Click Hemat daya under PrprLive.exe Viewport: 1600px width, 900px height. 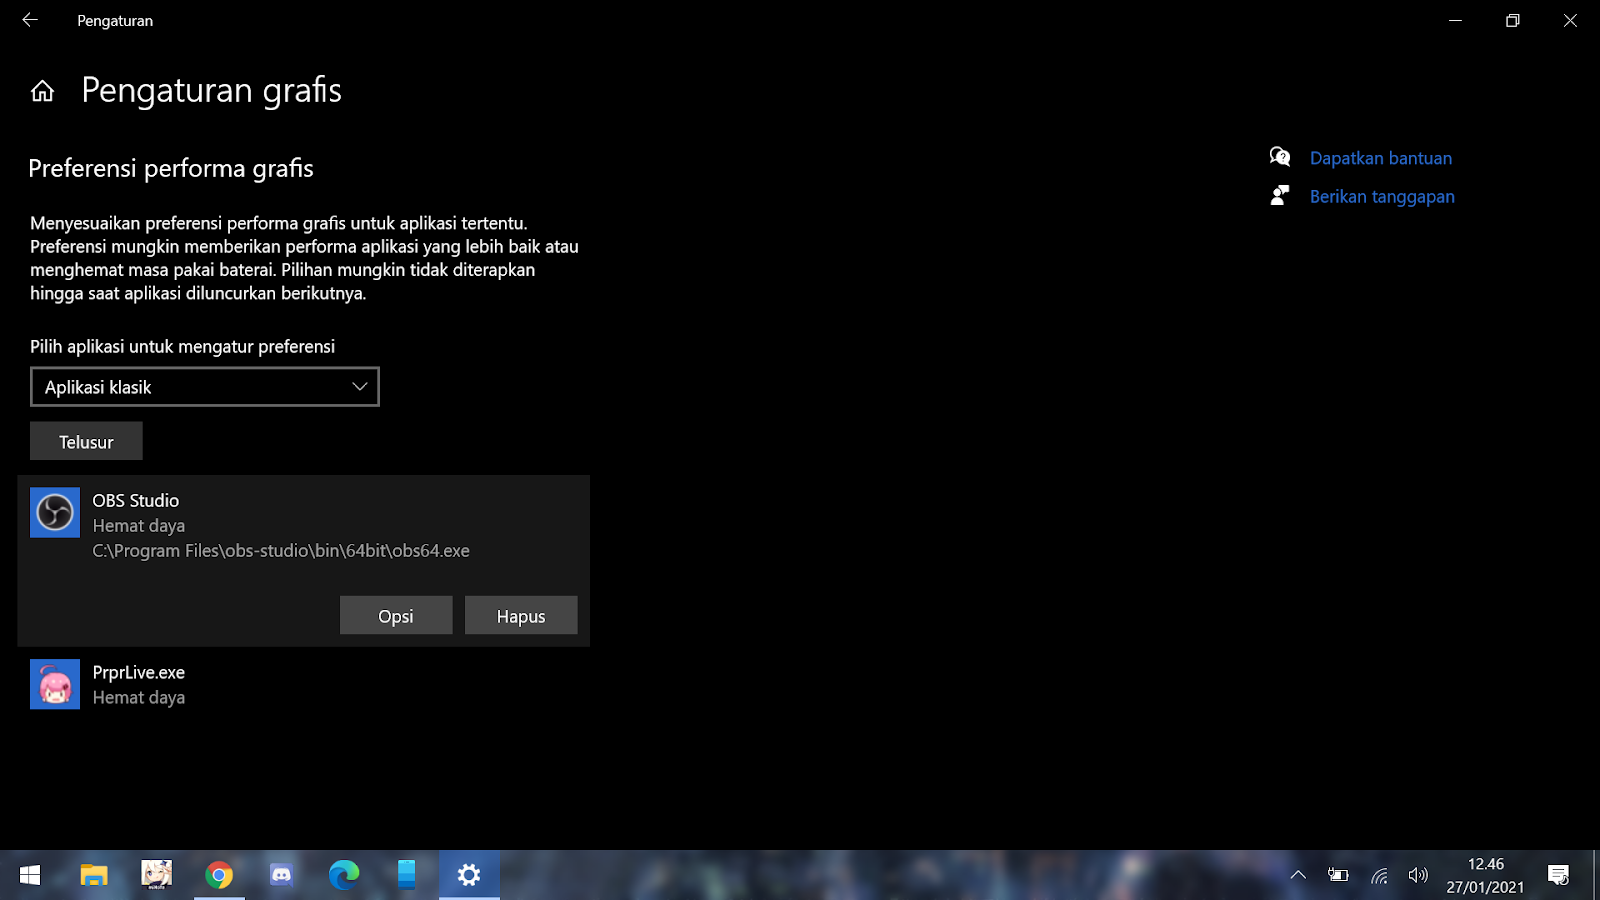[139, 698]
